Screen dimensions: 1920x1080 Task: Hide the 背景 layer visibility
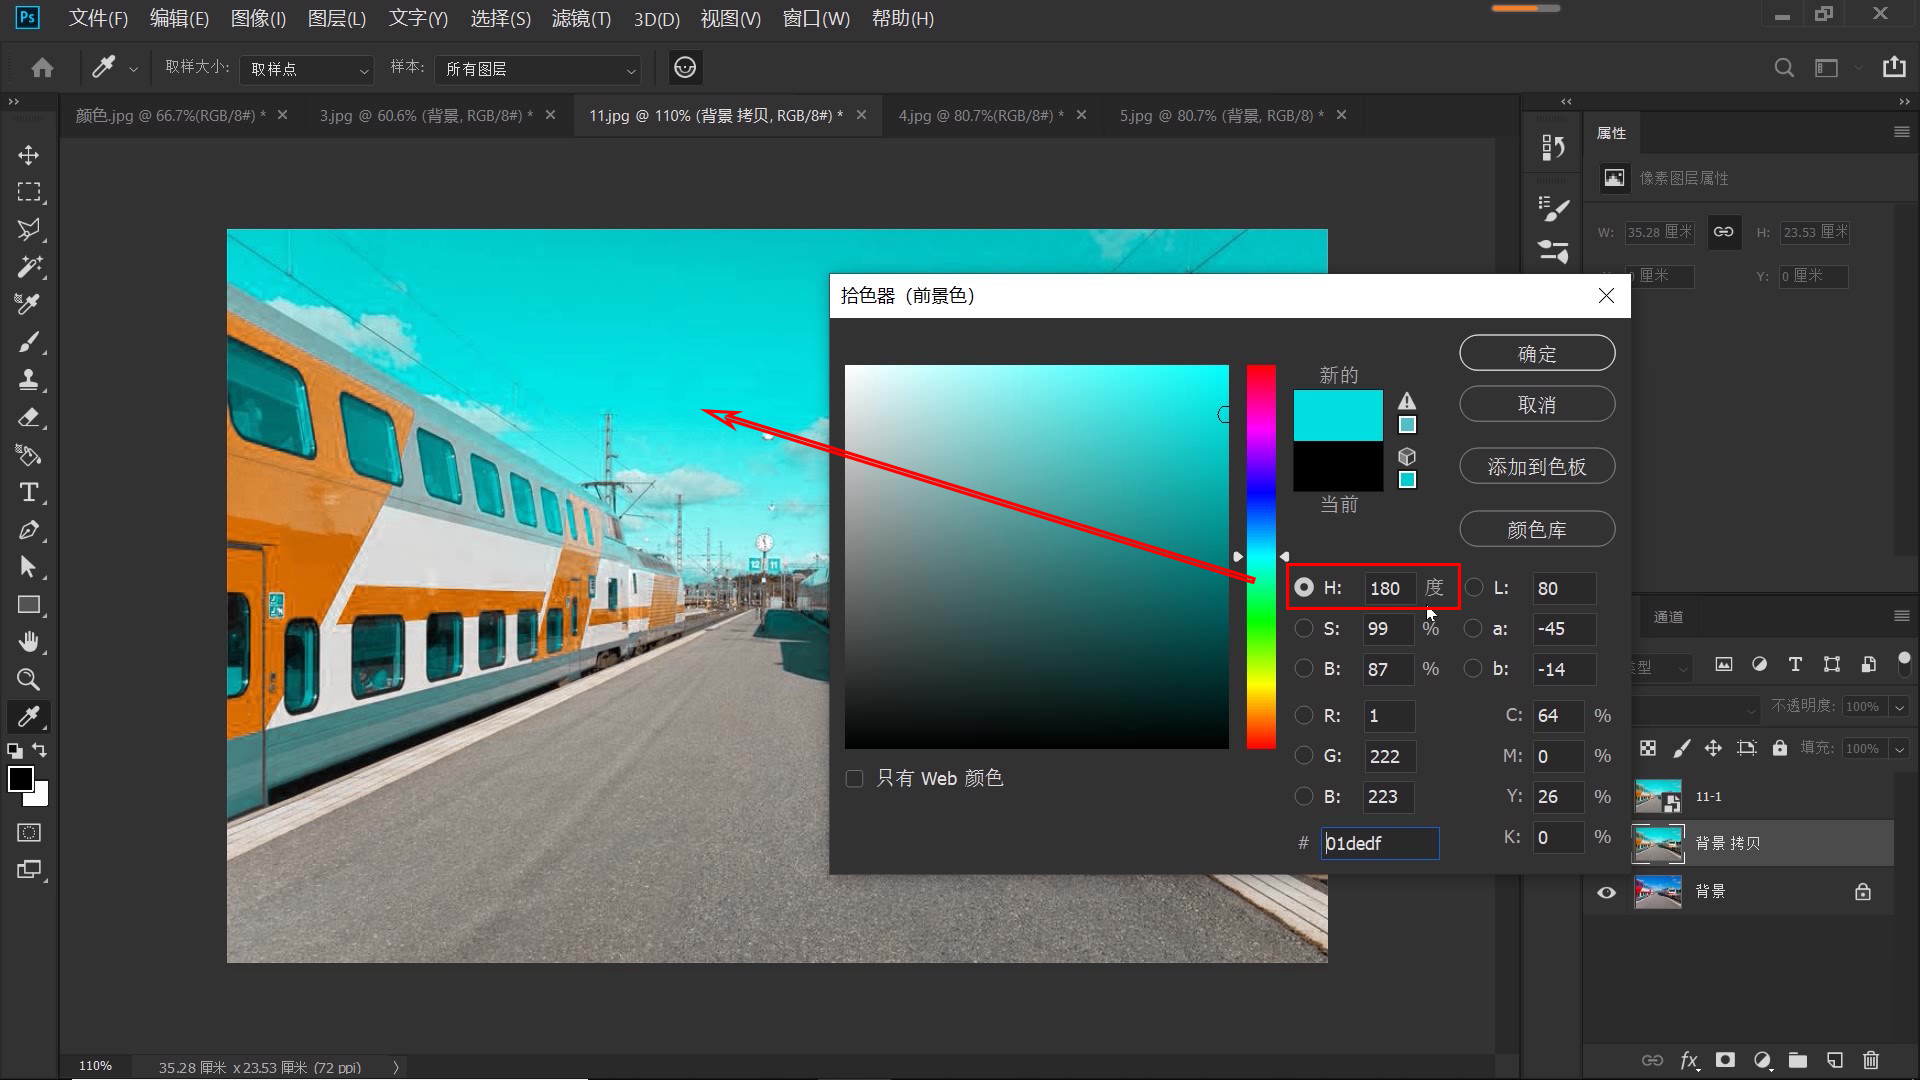1606,891
